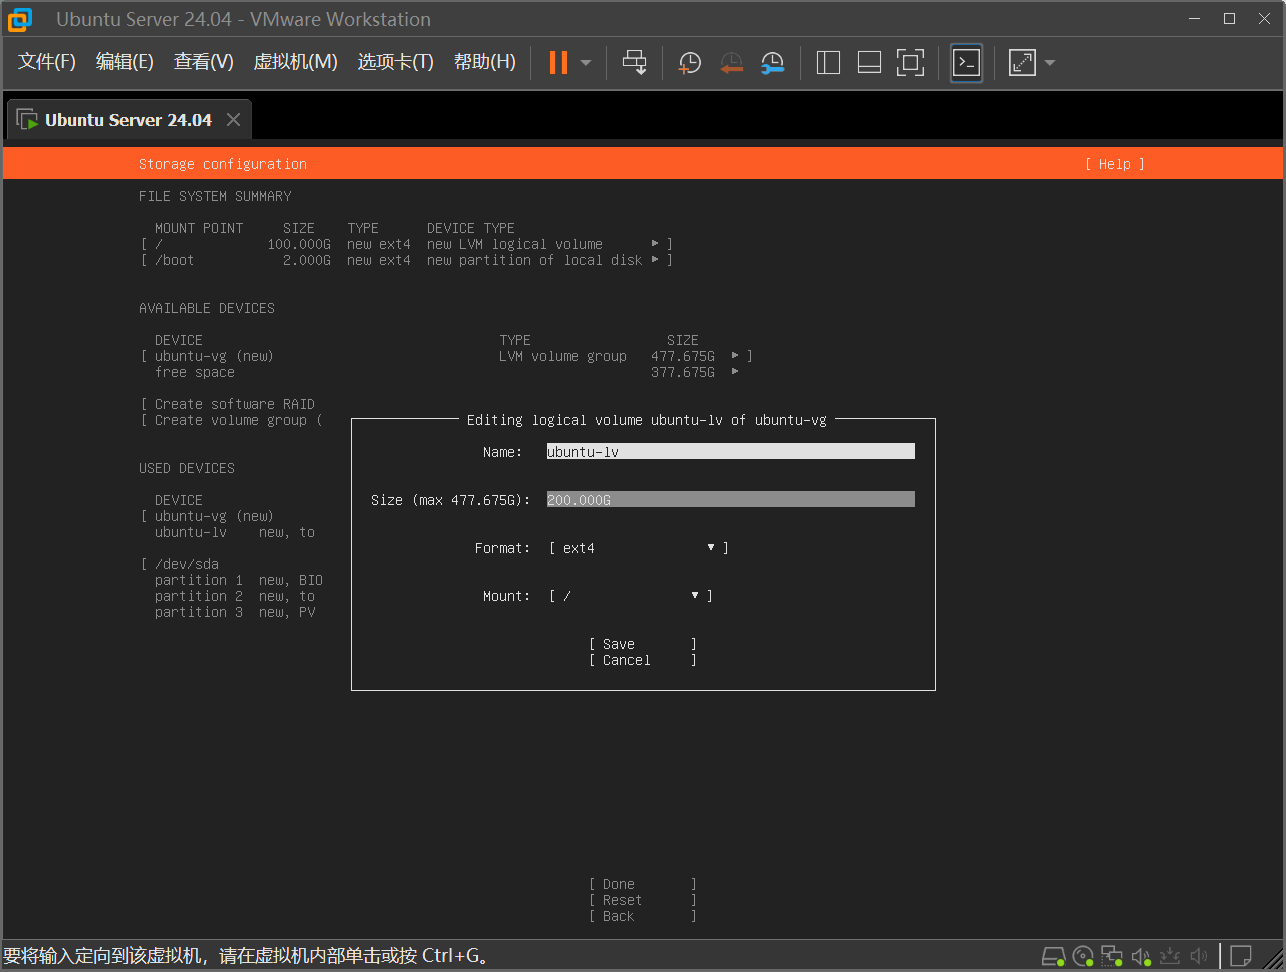Click the Ctrl+G input hint in status bar
The width and height of the screenshot is (1286, 972).
click(x=247, y=956)
